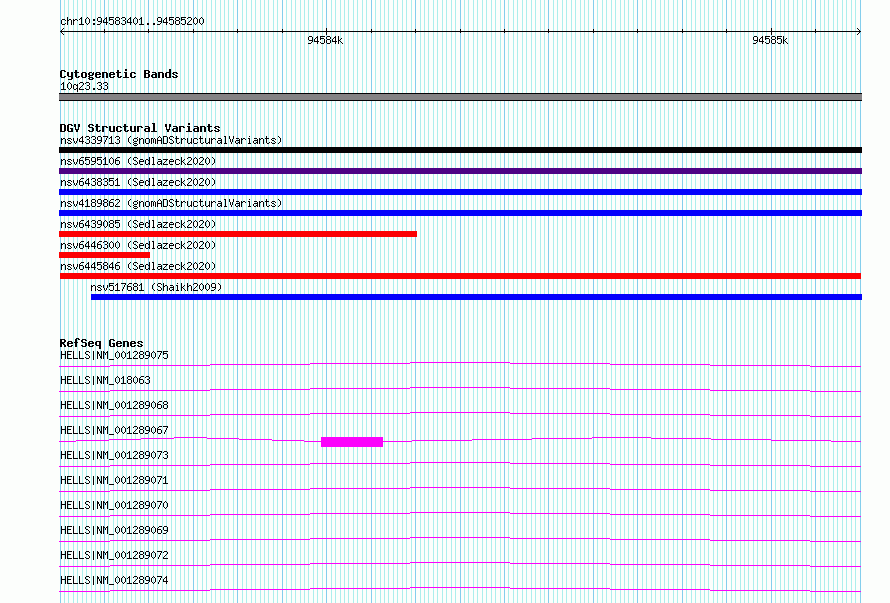Open the HELLS|NM_001289068 transcript label

point(114,406)
